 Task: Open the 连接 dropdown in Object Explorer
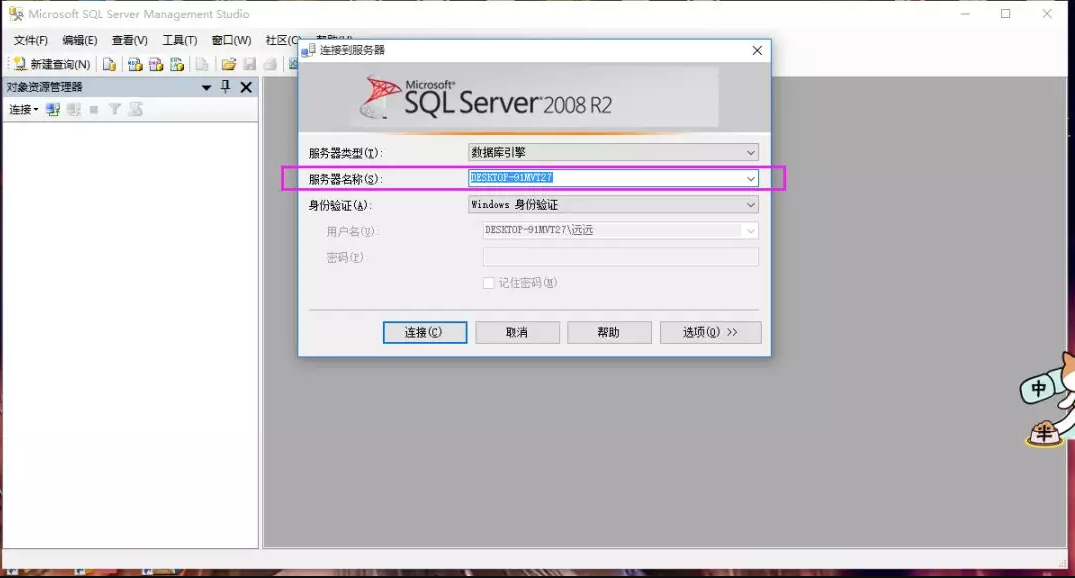tap(23, 110)
